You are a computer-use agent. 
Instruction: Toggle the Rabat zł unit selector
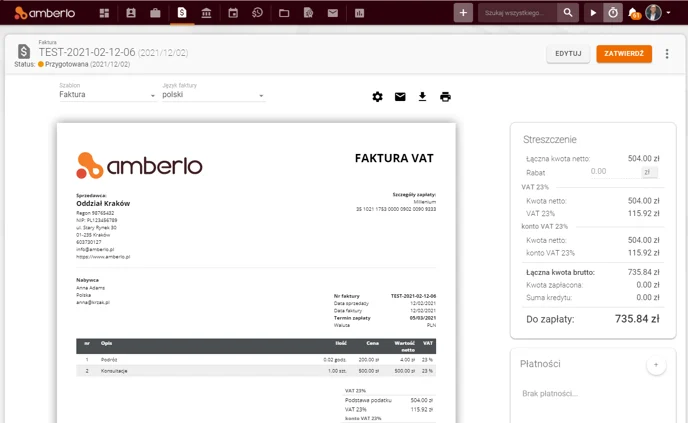[649, 172]
